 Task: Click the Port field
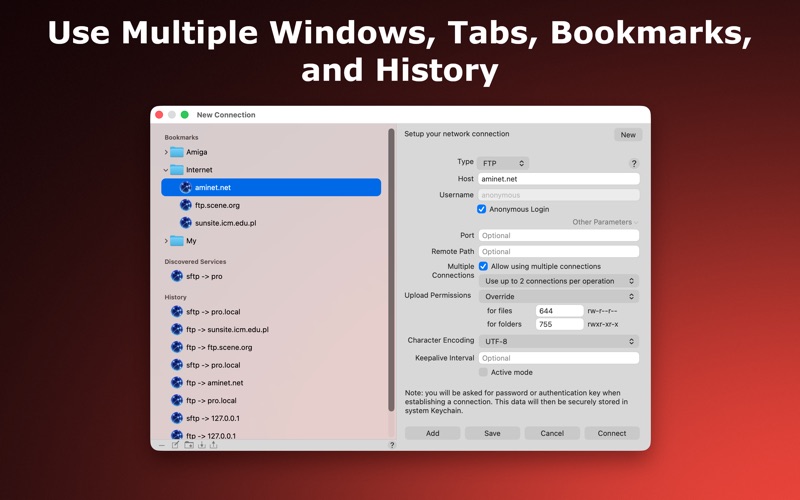click(x=559, y=236)
